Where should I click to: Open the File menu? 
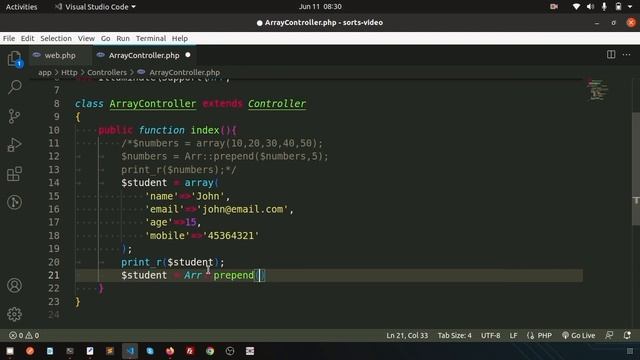(x=9, y=38)
